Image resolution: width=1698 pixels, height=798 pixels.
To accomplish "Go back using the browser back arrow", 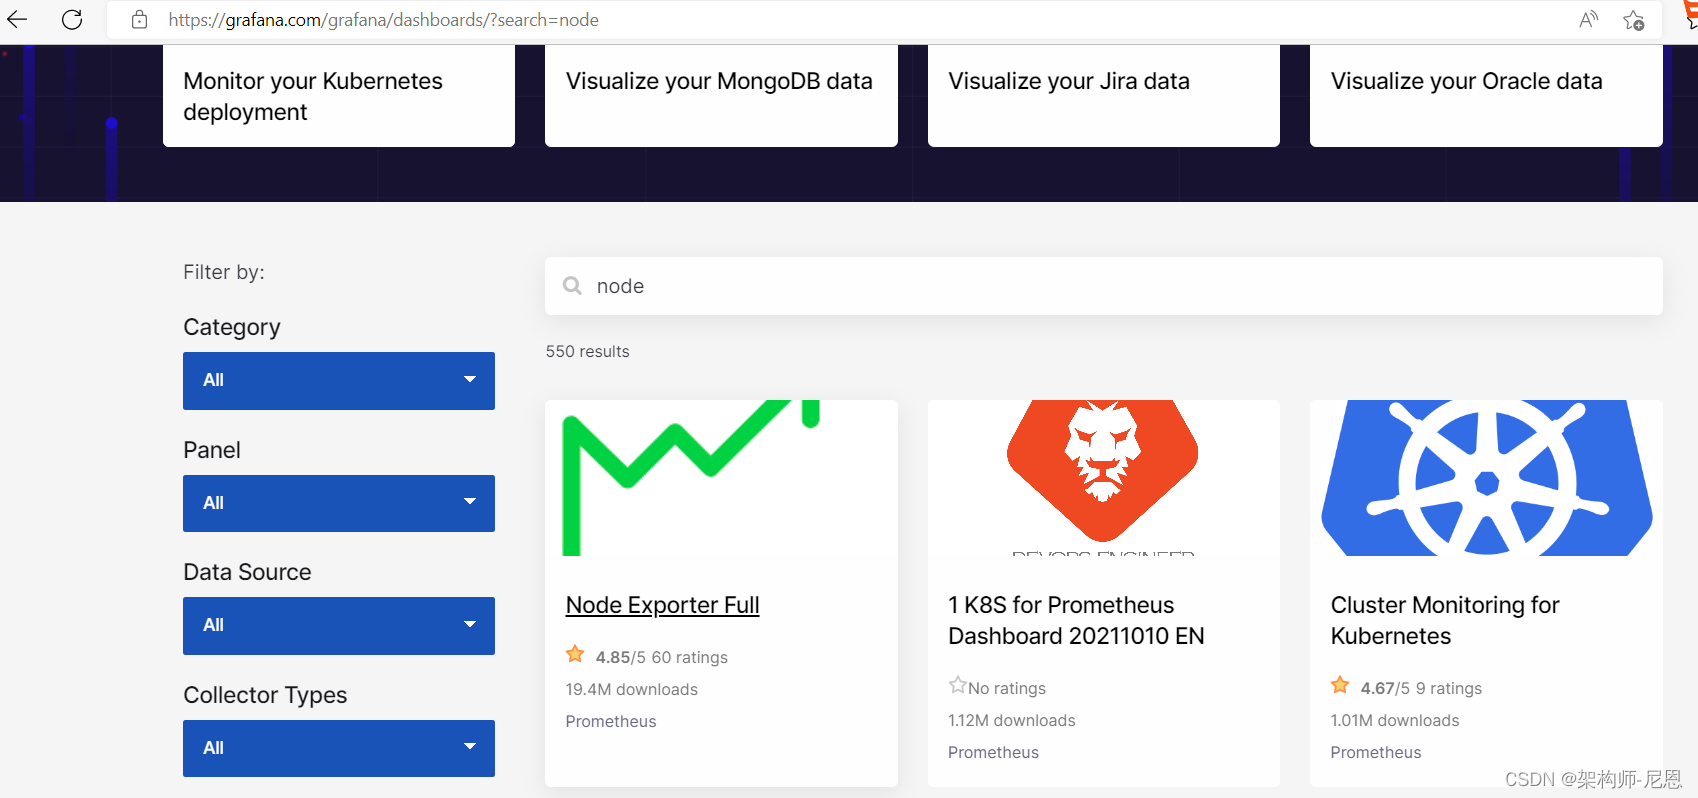I will (x=17, y=19).
